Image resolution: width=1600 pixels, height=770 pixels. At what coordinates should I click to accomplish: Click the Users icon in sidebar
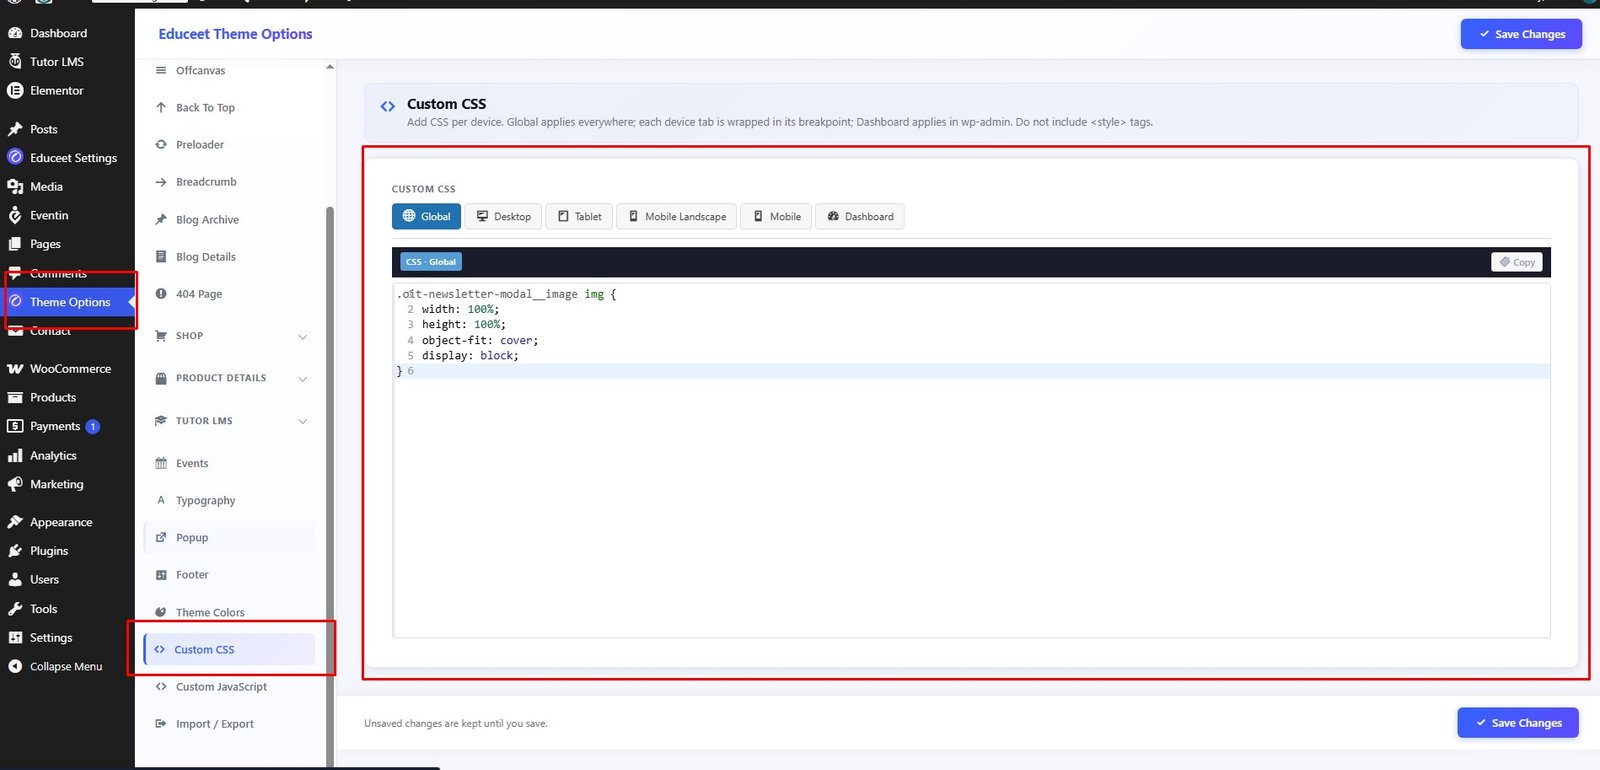click(15, 580)
